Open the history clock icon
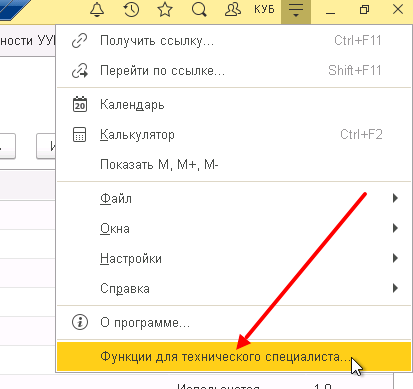 tap(131, 10)
